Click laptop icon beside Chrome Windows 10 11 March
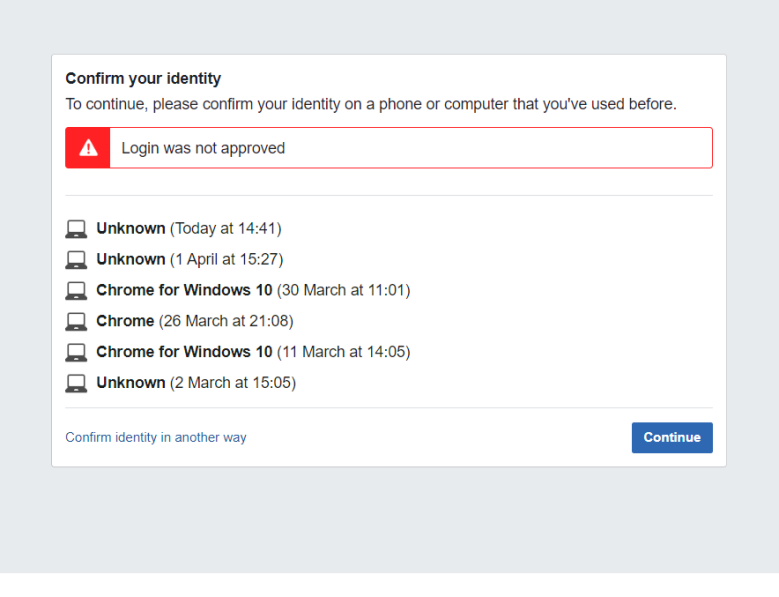The image size is (779, 597). pos(76,352)
